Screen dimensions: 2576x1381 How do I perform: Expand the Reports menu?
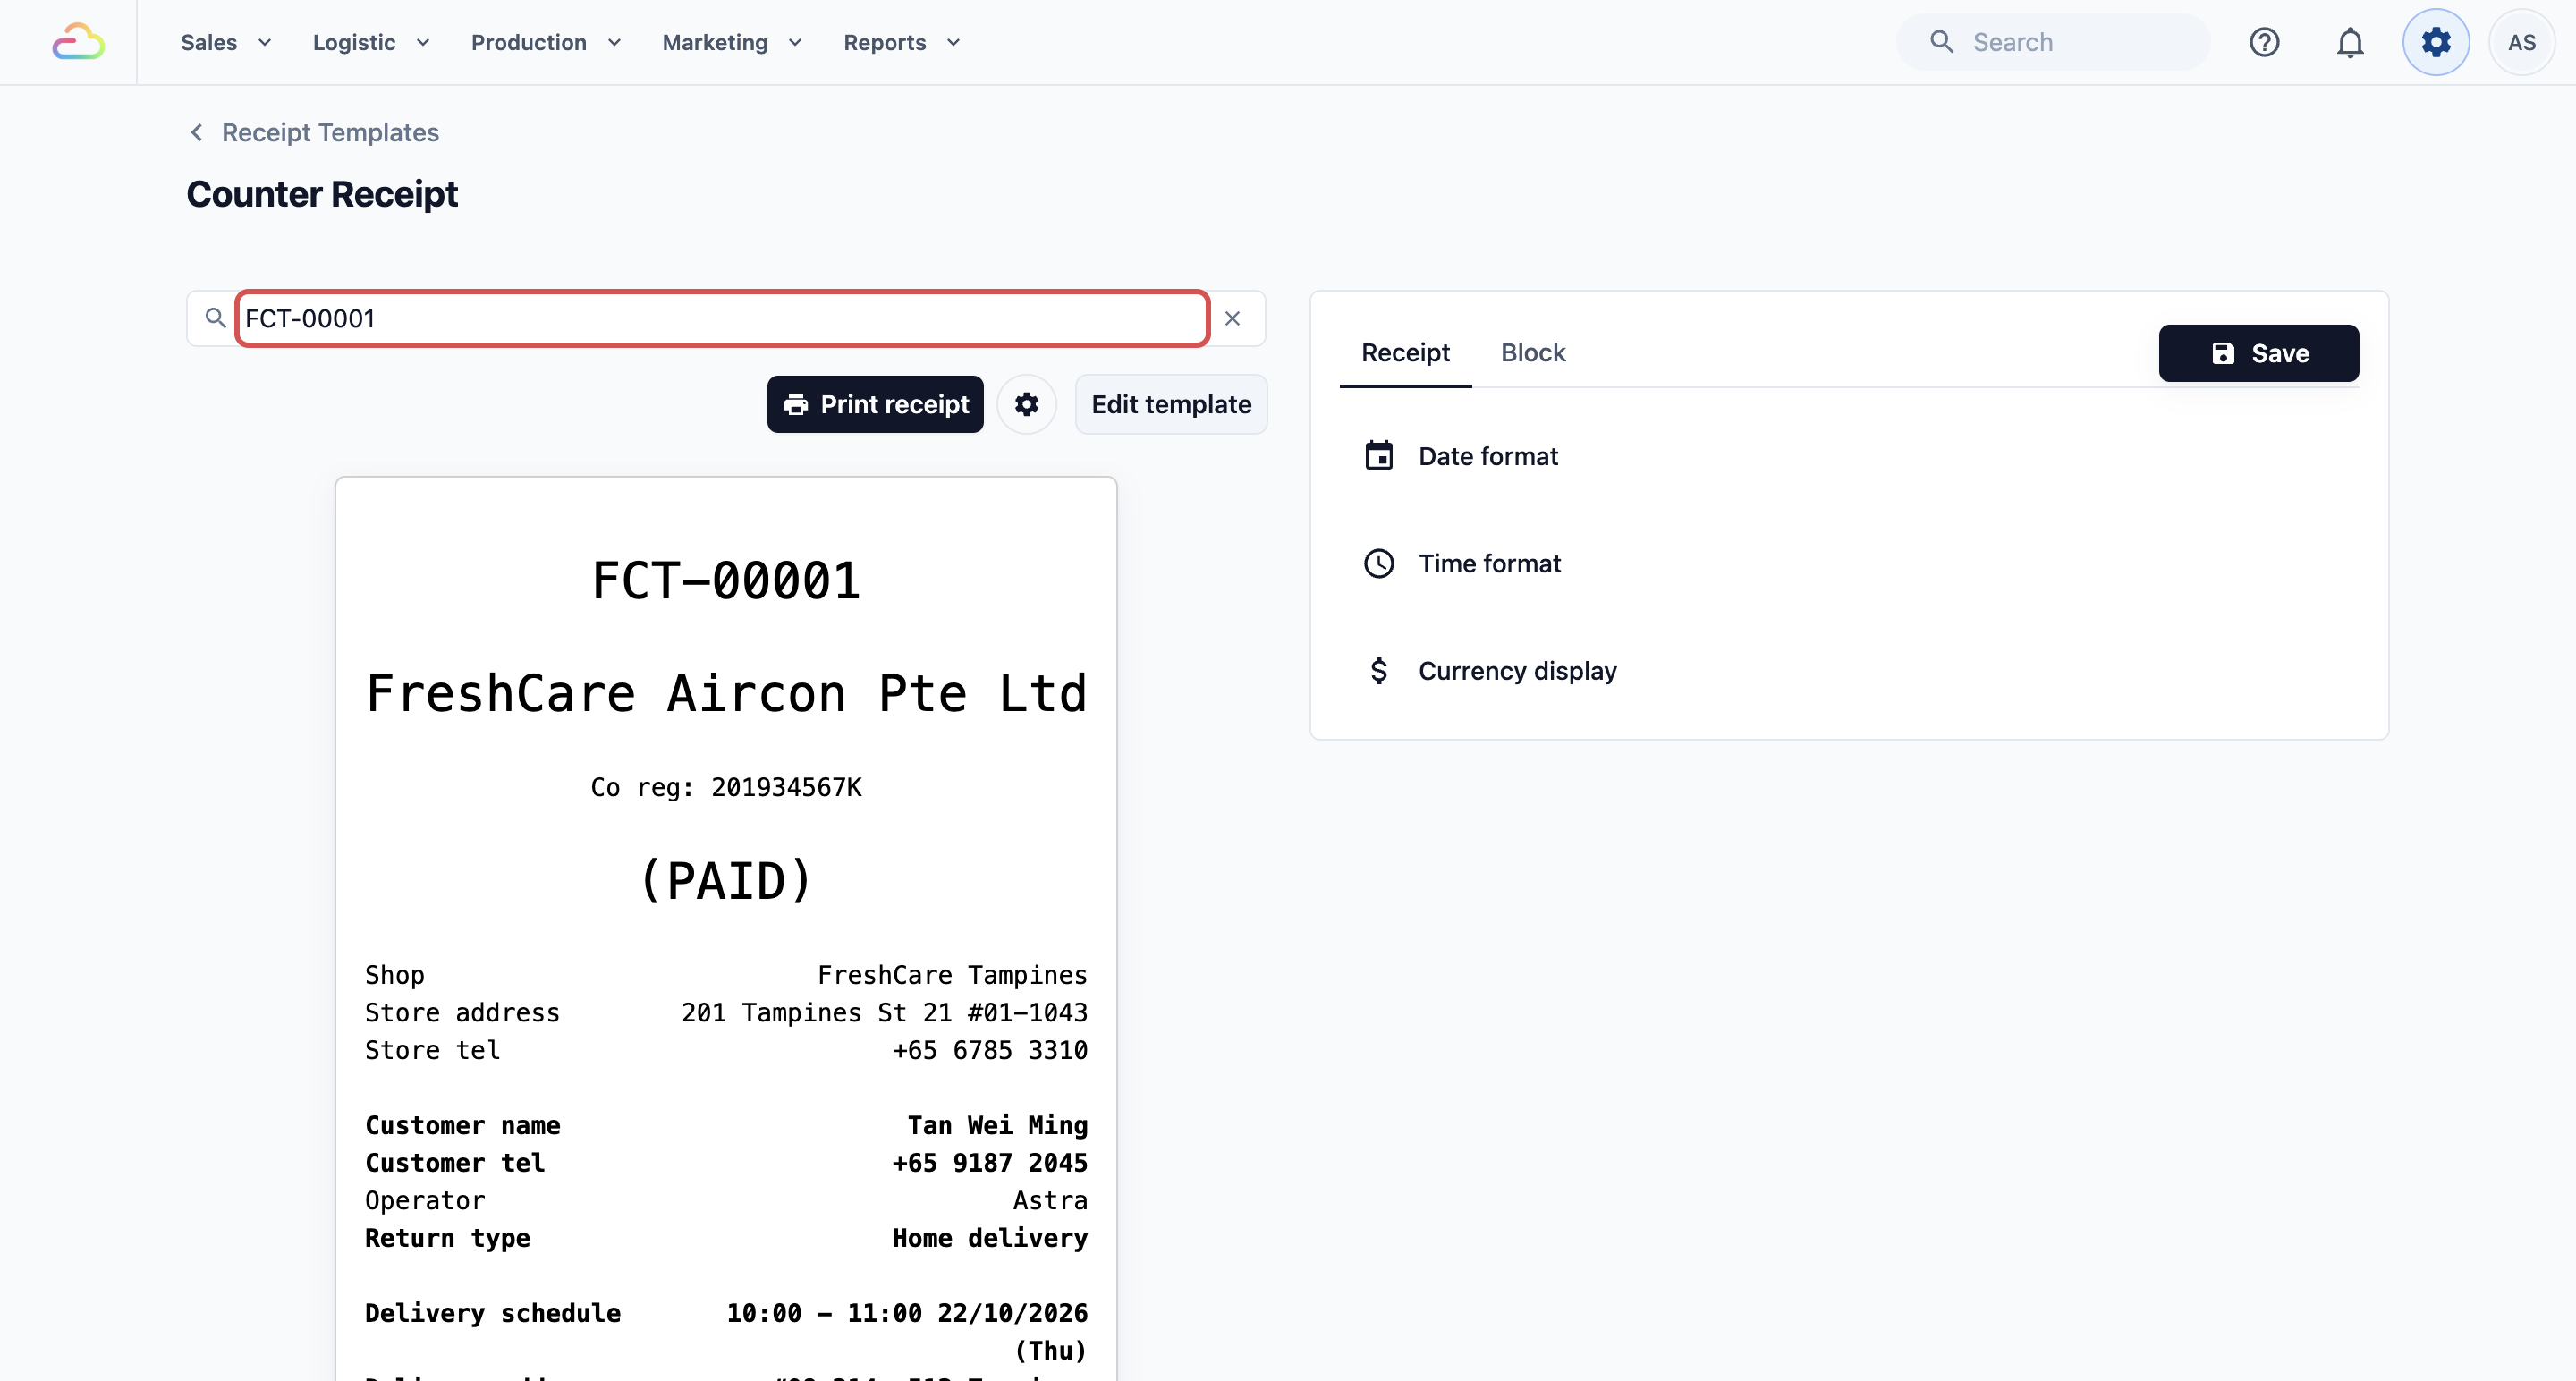tap(902, 42)
